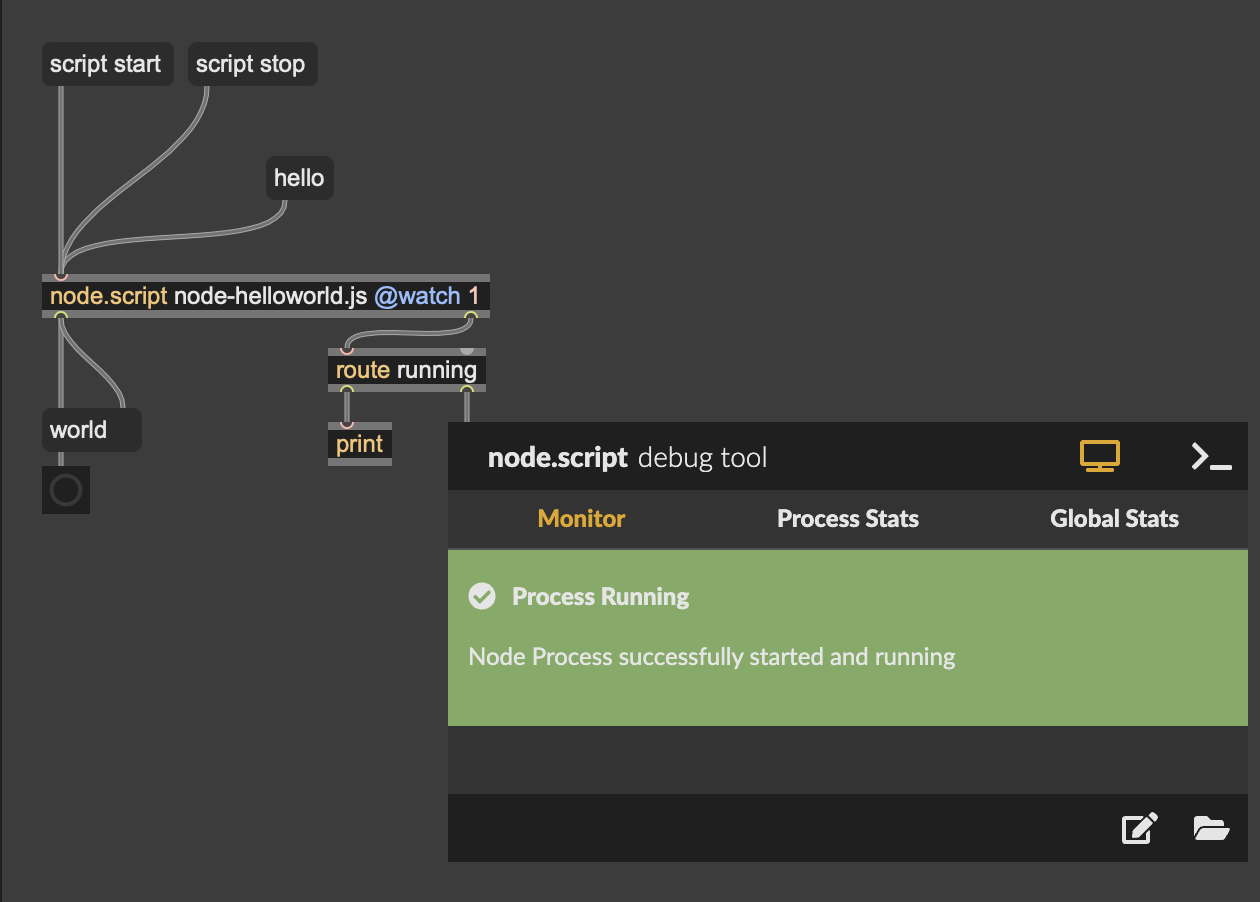This screenshot has height=902, width=1260.
Task: Click the monitor view icon in debug tool
Action: pyautogui.click(x=1099, y=457)
